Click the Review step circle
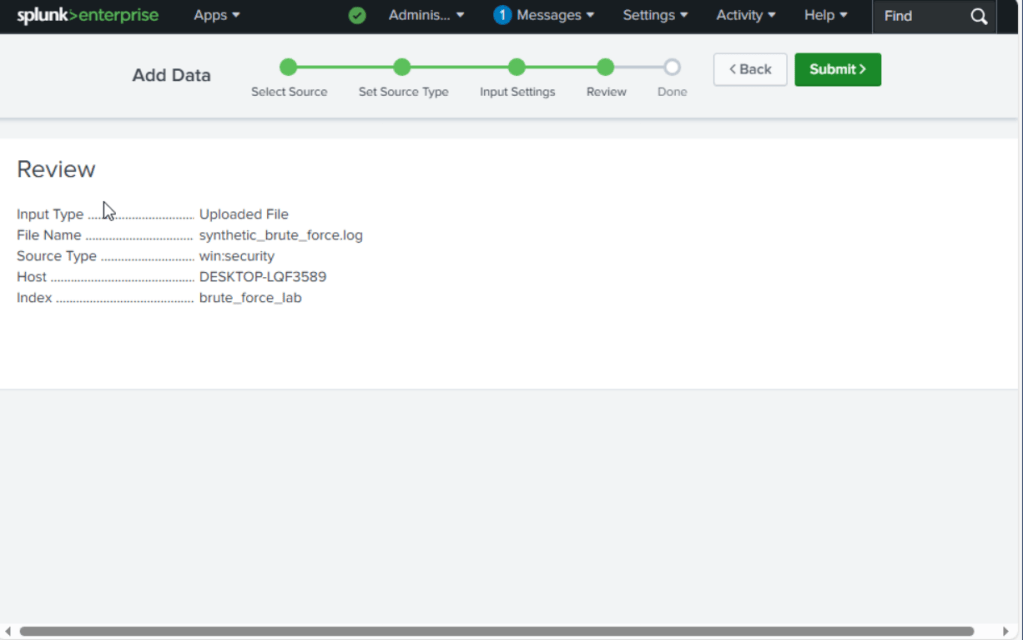 605,67
